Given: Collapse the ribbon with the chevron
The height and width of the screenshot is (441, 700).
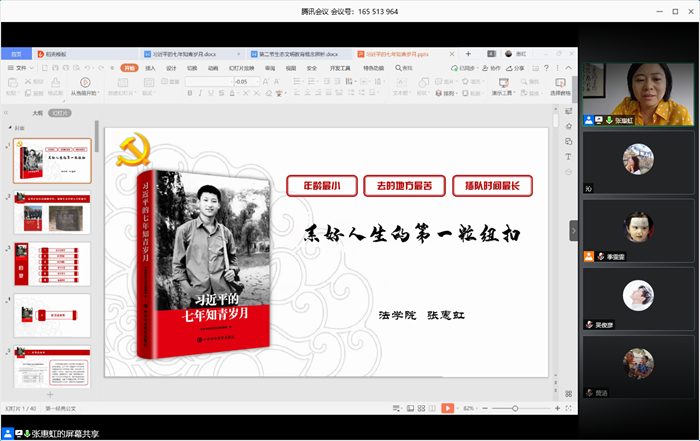Looking at the screenshot, I should click(568, 68).
